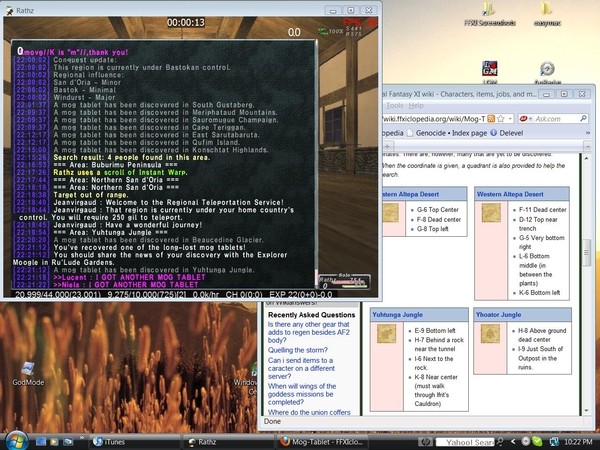Open the search engine selector dropdown
The width and height of the screenshot is (600, 450).
[526, 119]
